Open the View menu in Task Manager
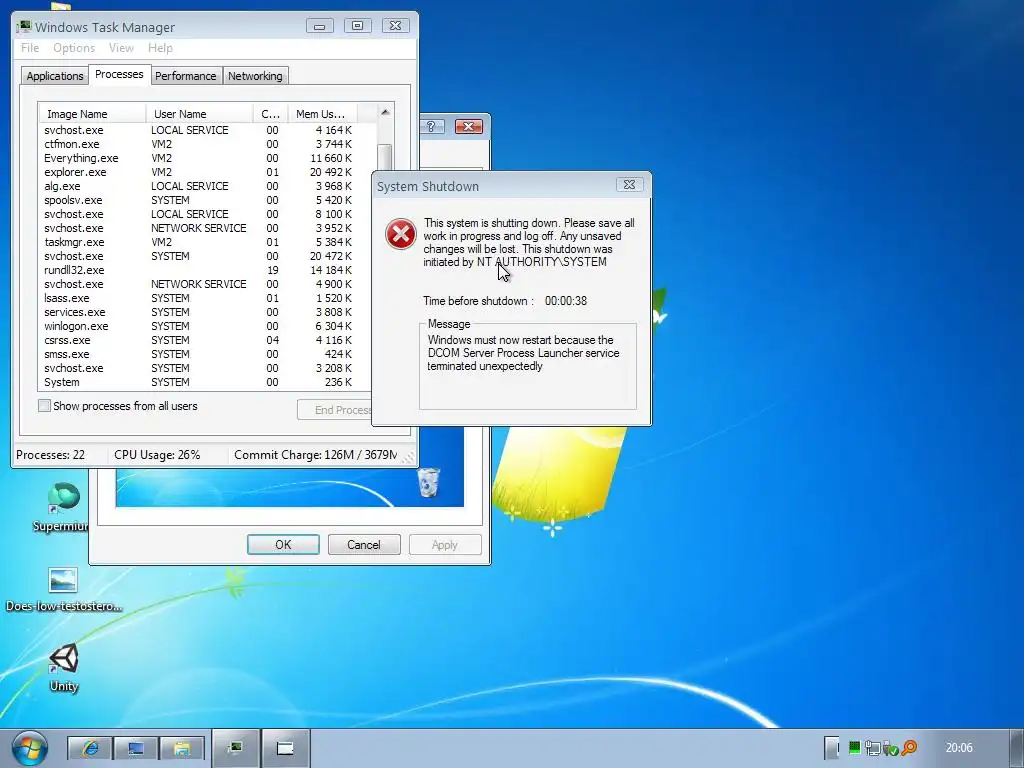The width and height of the screenshot is (1024, 768). (121, 48)
